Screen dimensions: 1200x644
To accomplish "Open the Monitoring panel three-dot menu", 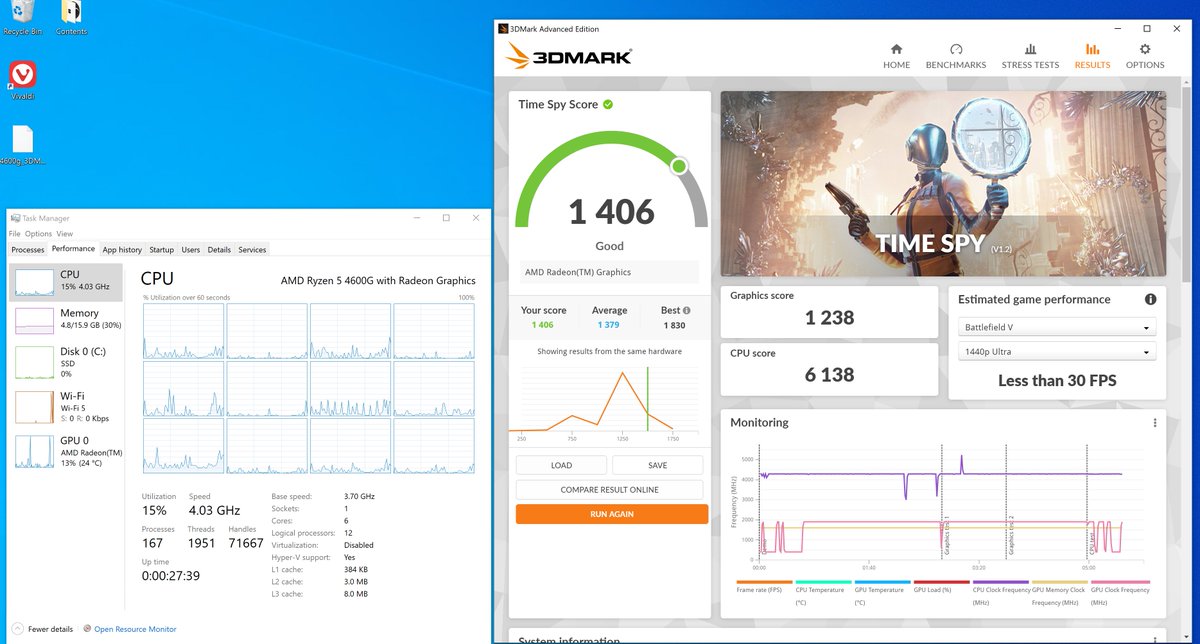I will [x=1155, y=423].
